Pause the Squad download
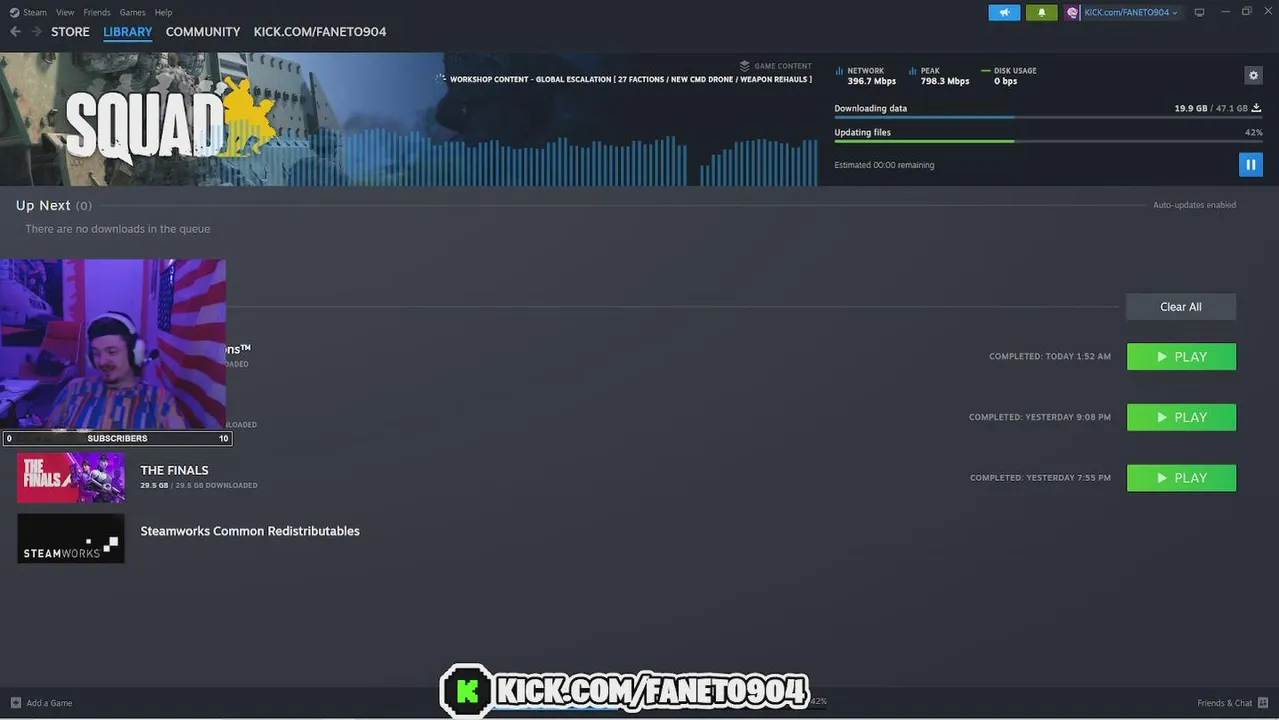The width and height of the screenshot is (1279, 720). (1250, 164)
